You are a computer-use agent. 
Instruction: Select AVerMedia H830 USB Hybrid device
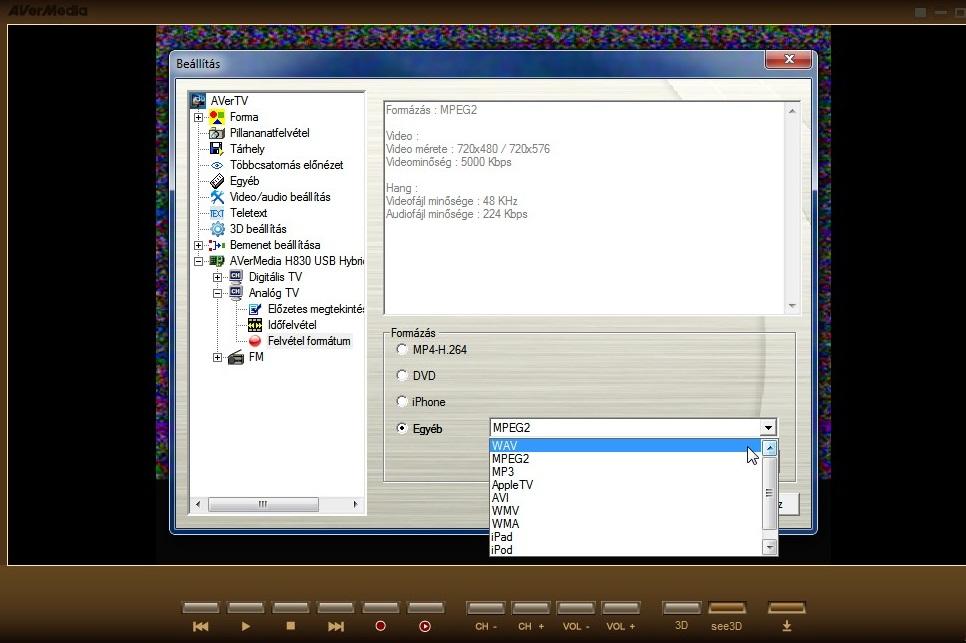coord(296,261)
